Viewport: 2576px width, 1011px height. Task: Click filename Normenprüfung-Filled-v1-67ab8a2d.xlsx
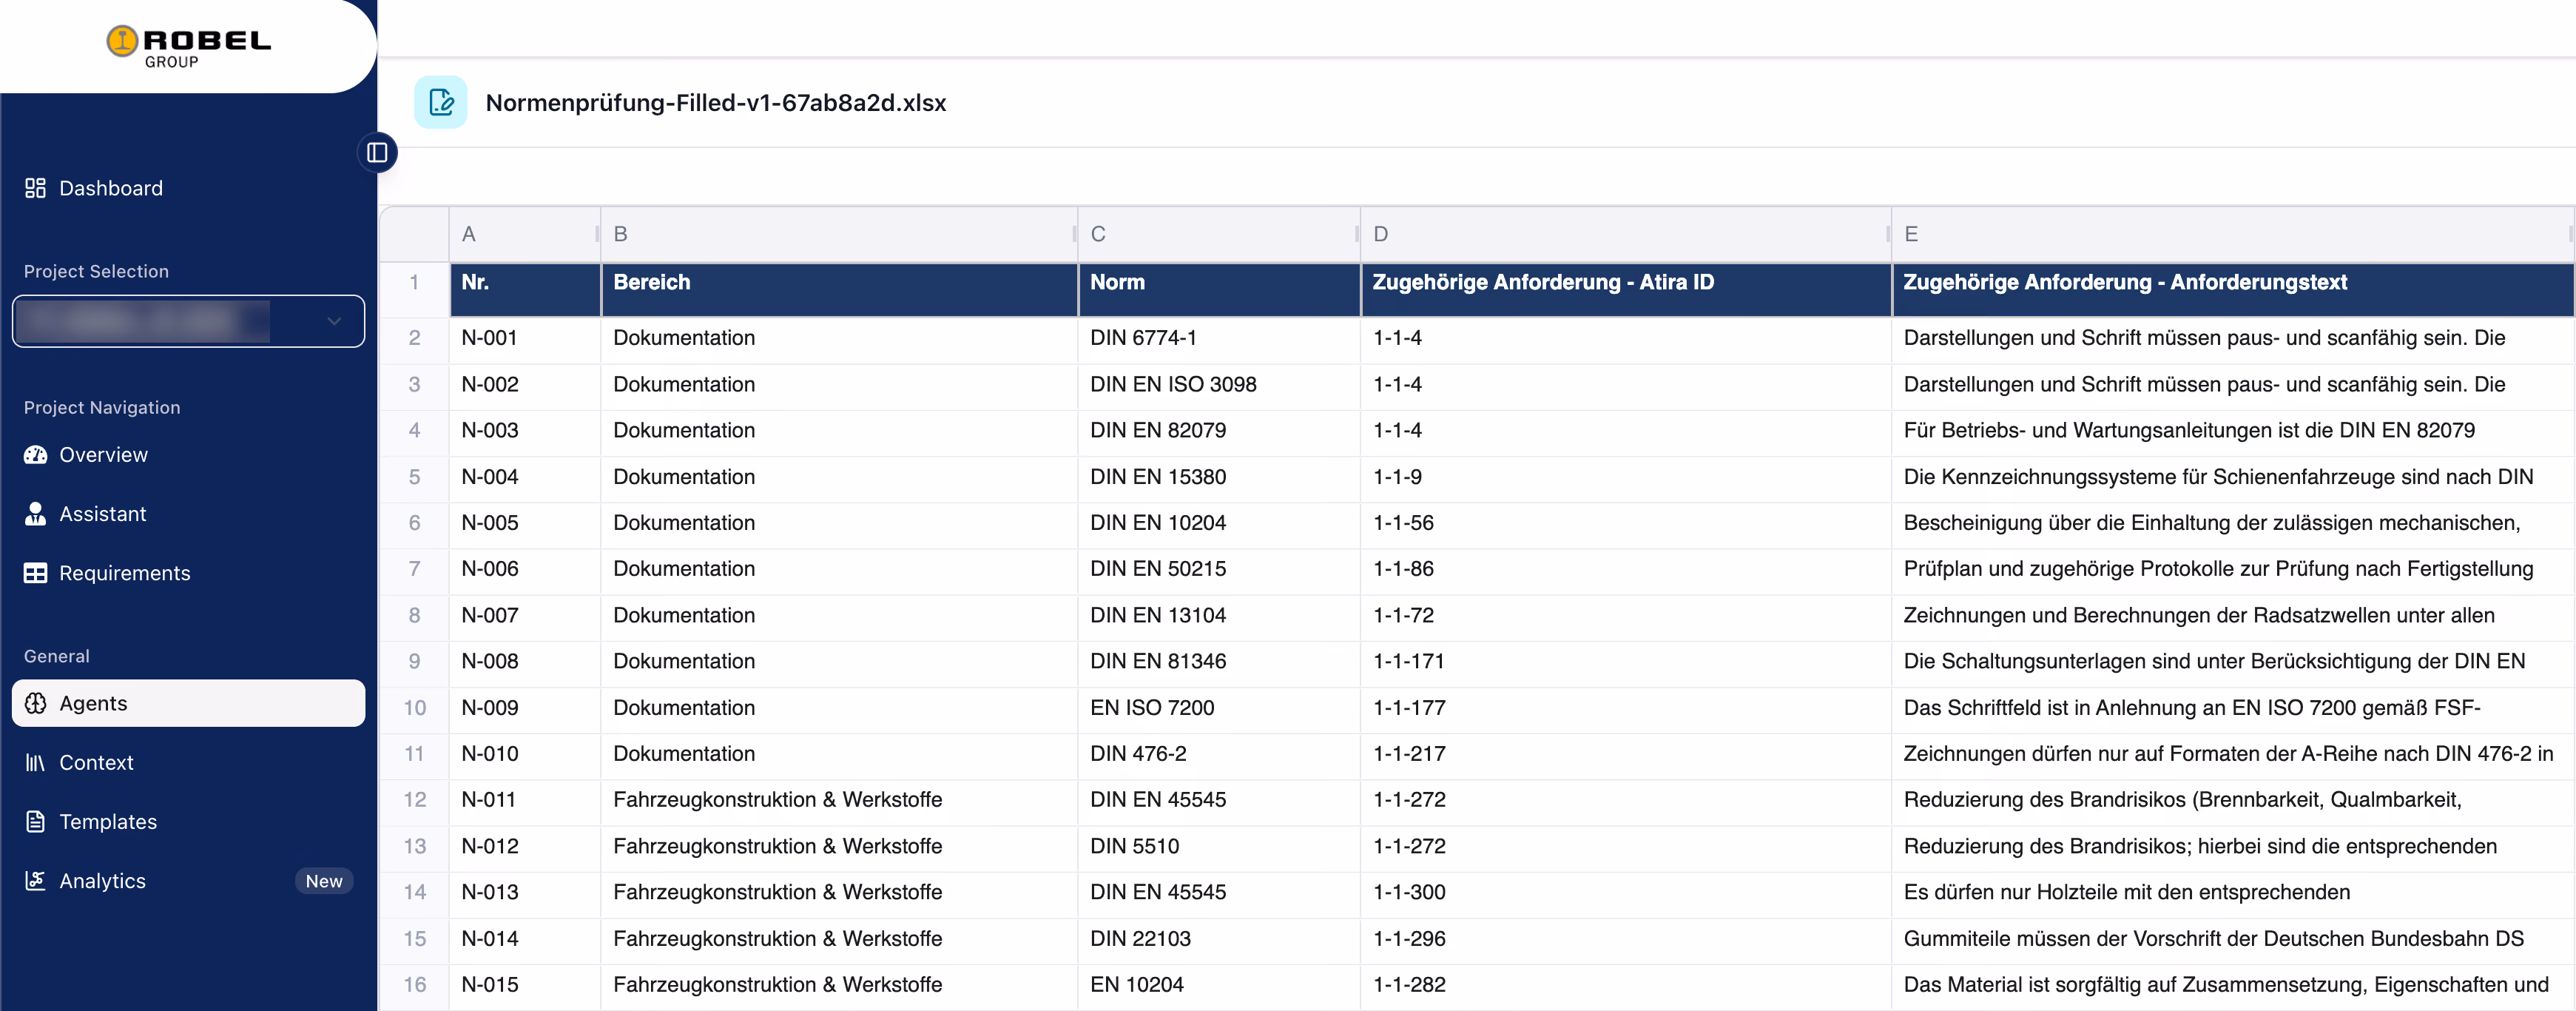click(x=716, y=103)
